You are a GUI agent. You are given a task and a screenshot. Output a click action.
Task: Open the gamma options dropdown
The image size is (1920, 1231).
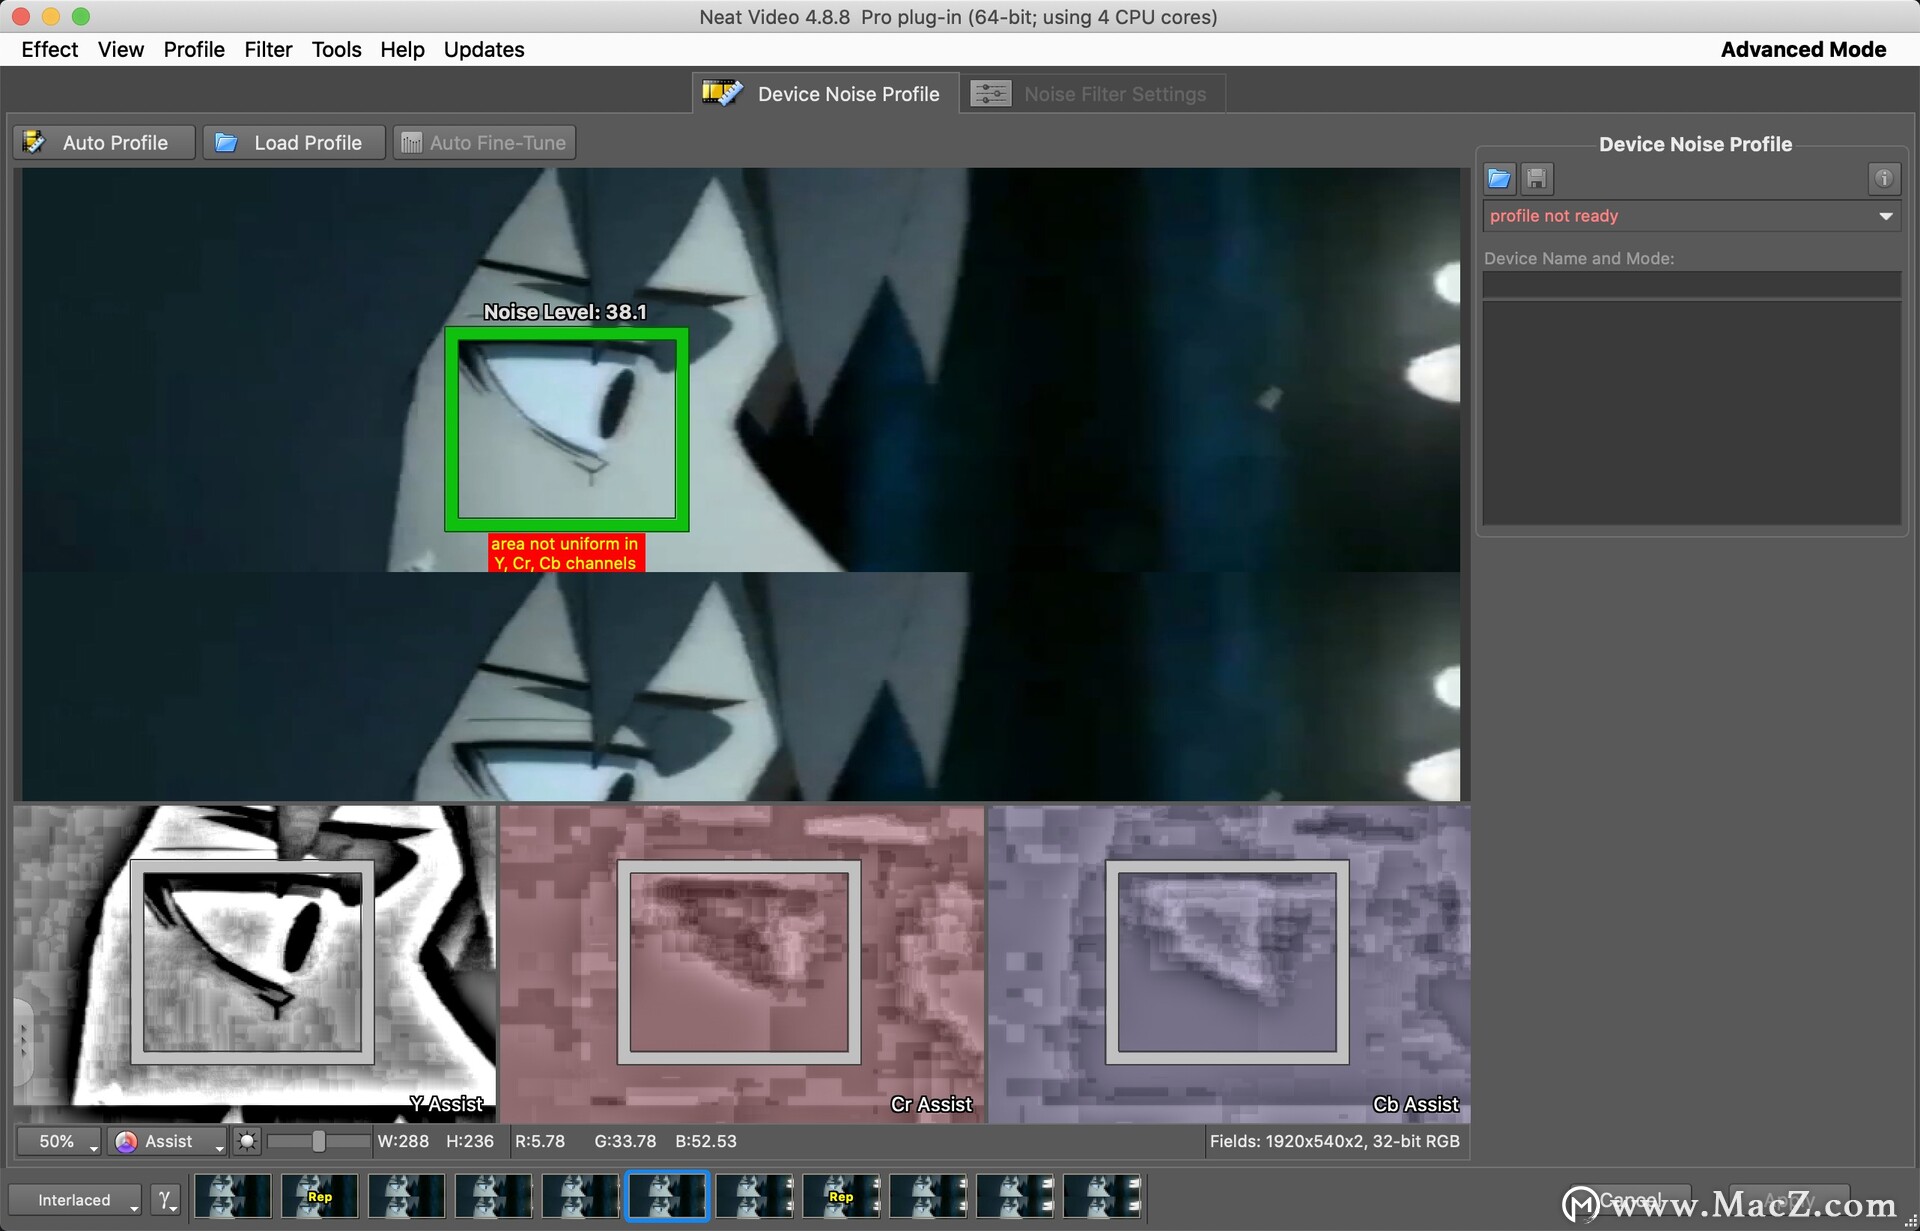[x=166, y=1199]
